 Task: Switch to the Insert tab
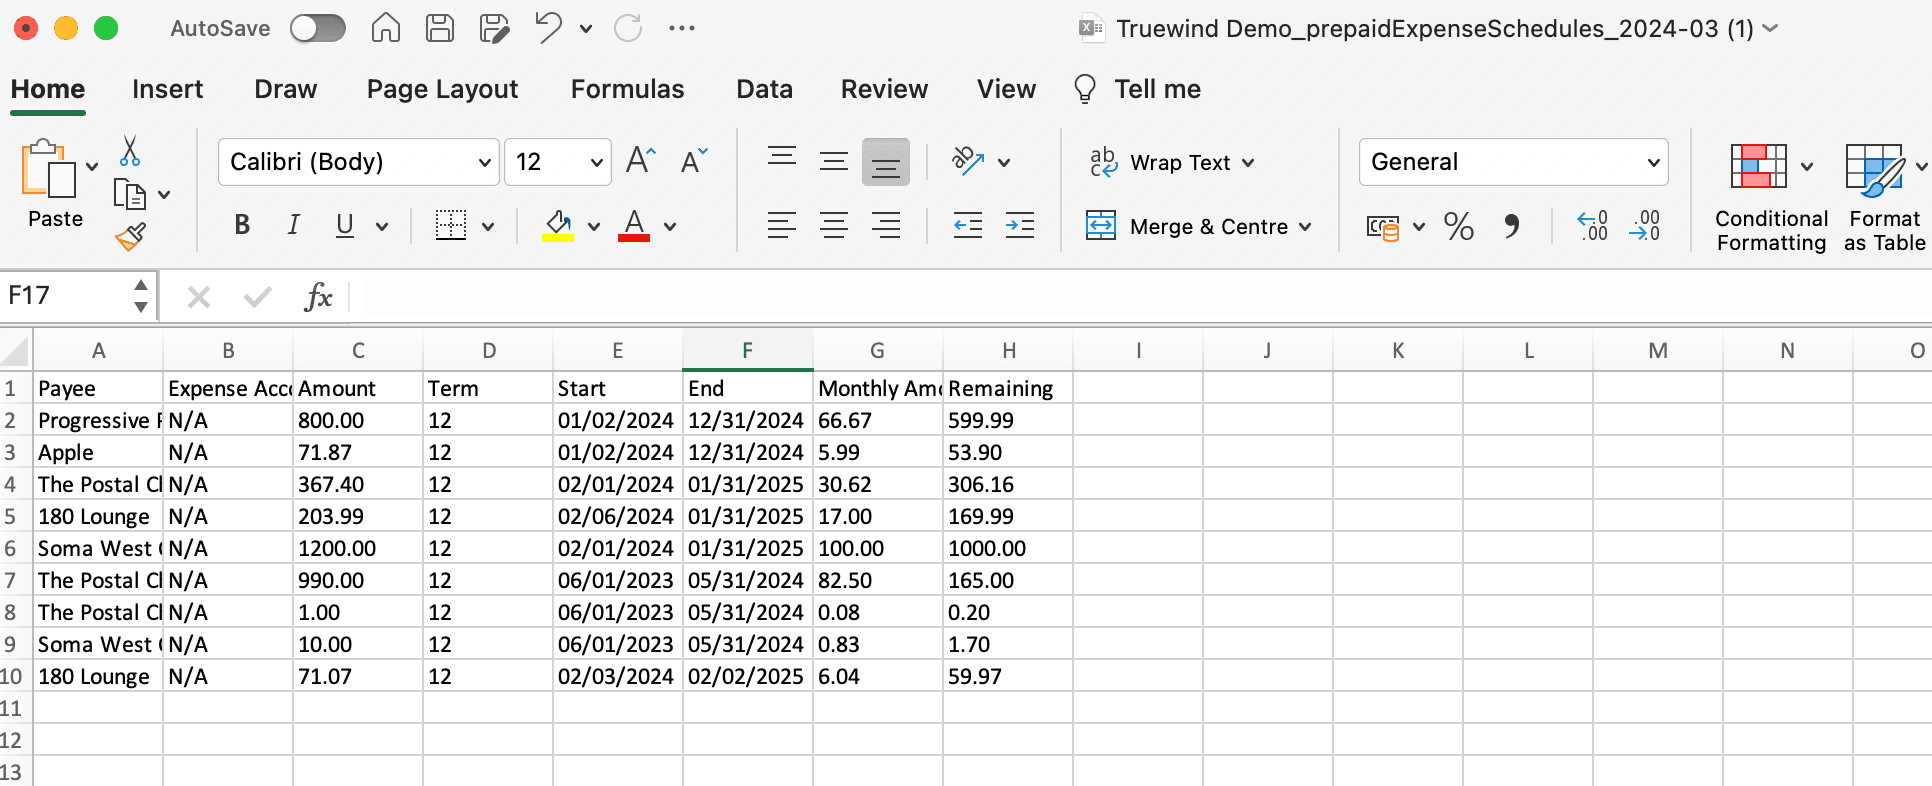click(167, 89)
